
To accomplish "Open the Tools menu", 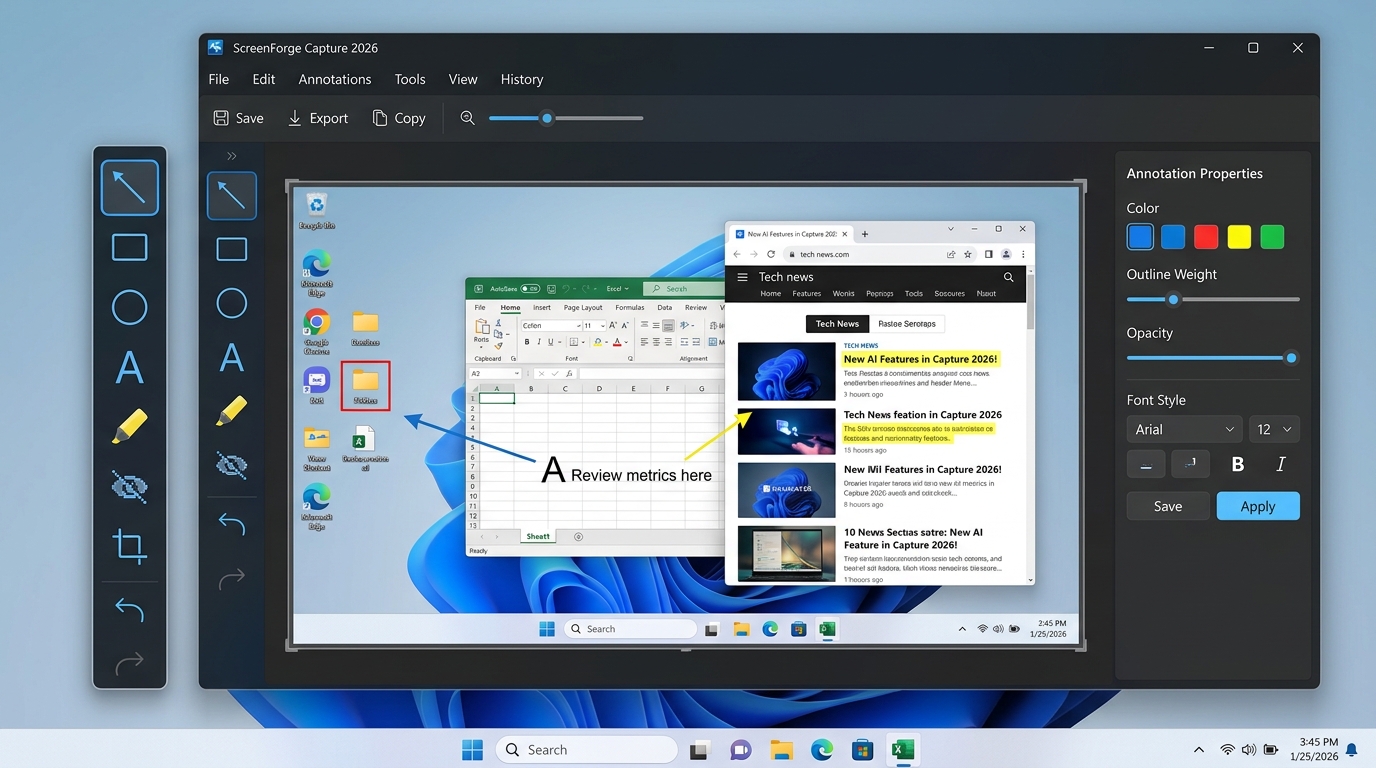I will 410,79.
